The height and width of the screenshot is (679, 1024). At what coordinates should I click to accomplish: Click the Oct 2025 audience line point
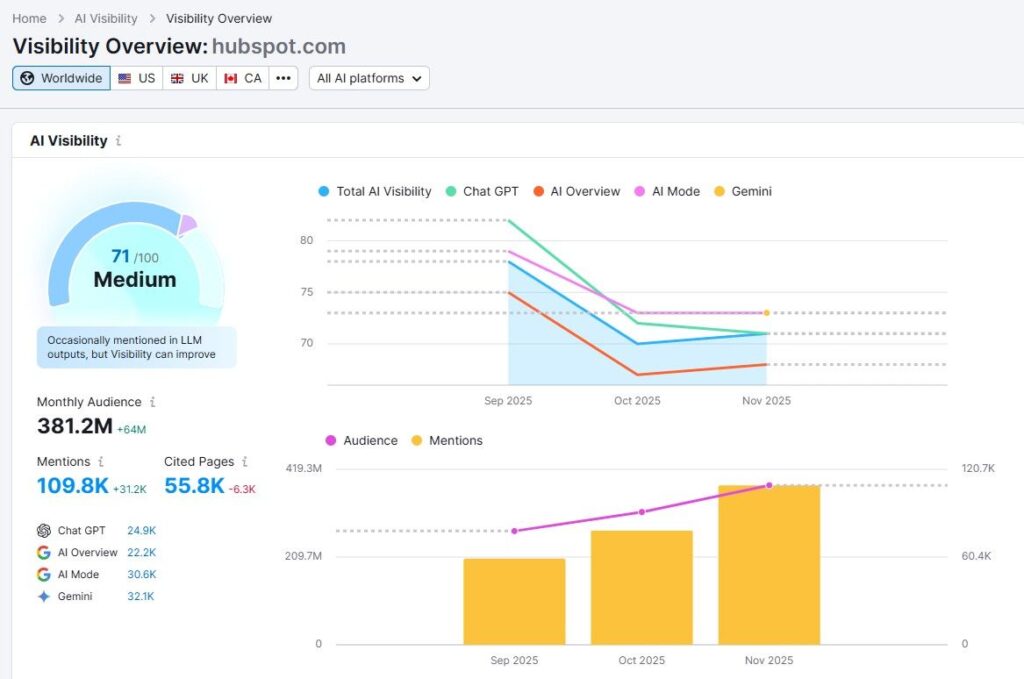click(x=642, y=512)
